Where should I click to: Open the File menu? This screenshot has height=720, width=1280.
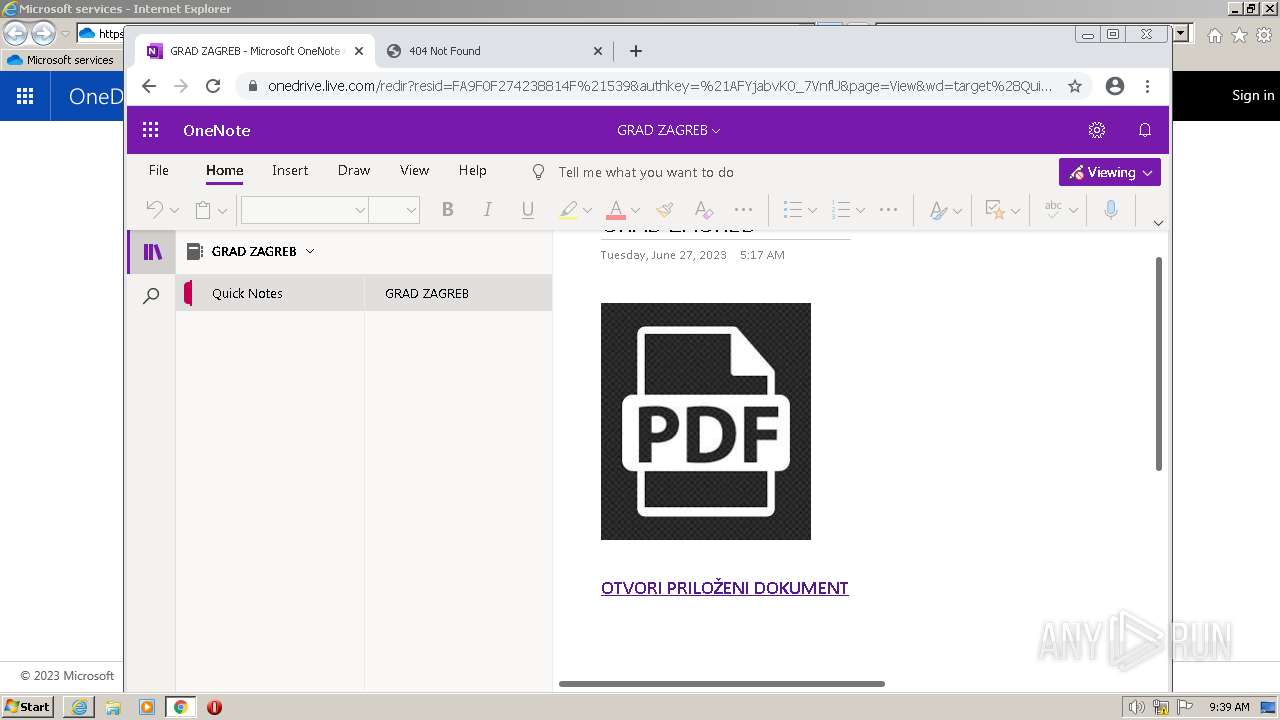point(159,171)
